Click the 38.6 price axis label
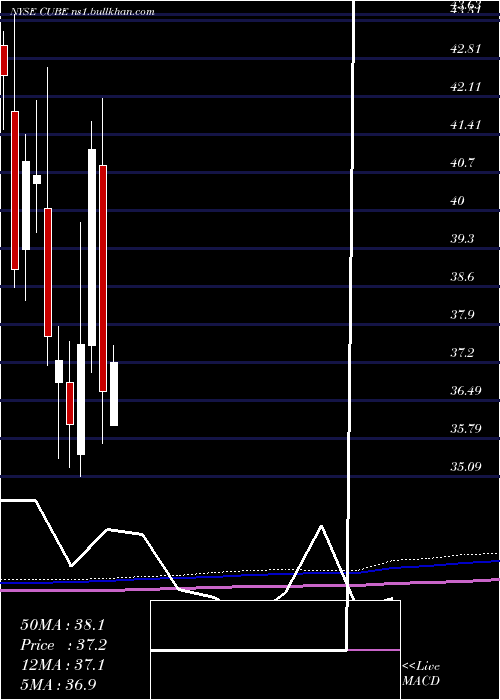Viewport: 500px width, 700px height. pos(462,276)
